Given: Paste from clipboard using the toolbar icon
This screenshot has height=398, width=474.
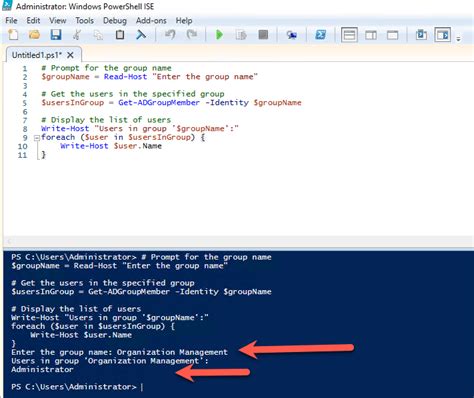Looking at the screenshot, I should tap(120, 35).
